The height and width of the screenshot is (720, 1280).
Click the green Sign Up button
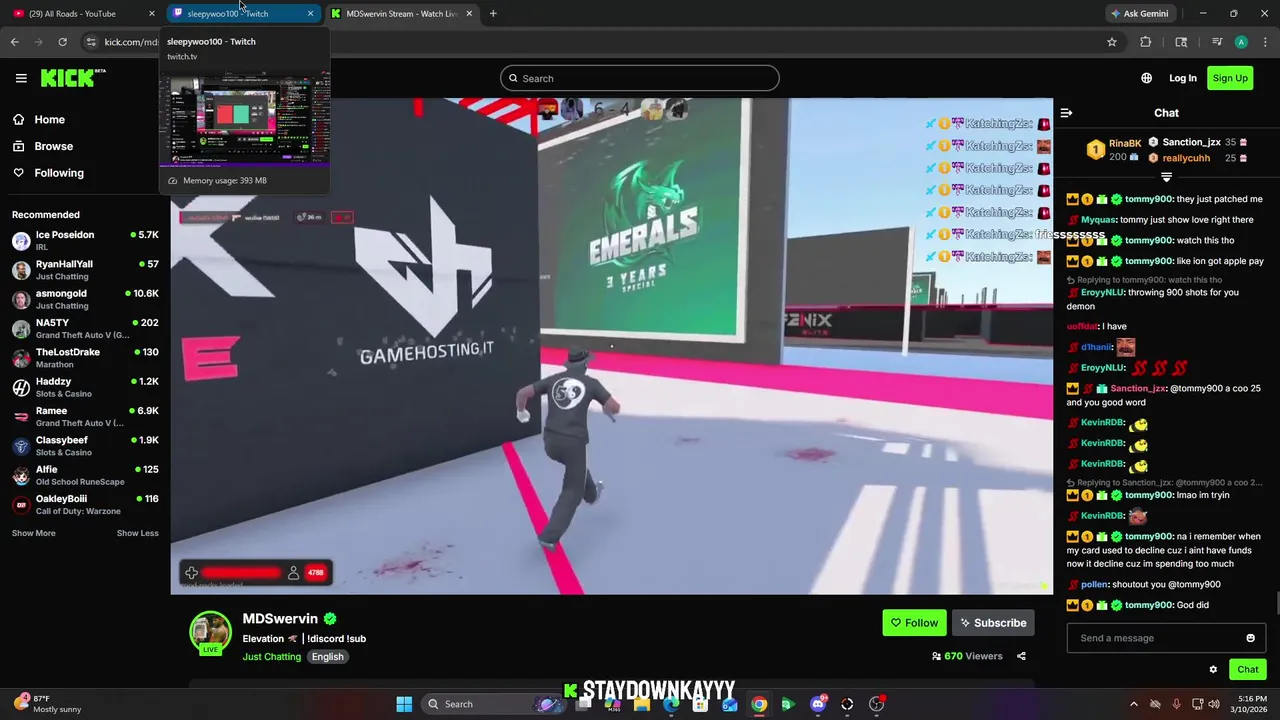tap(1230, 78)
